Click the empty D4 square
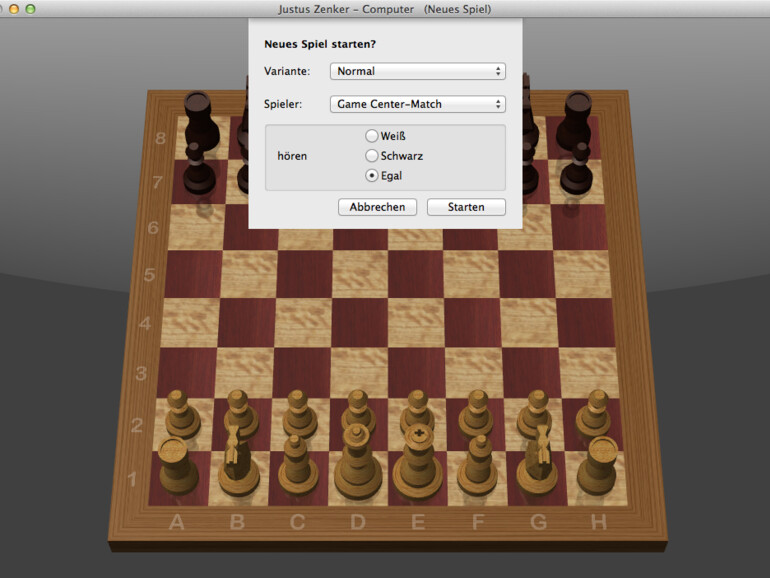 tap(360, 322)
